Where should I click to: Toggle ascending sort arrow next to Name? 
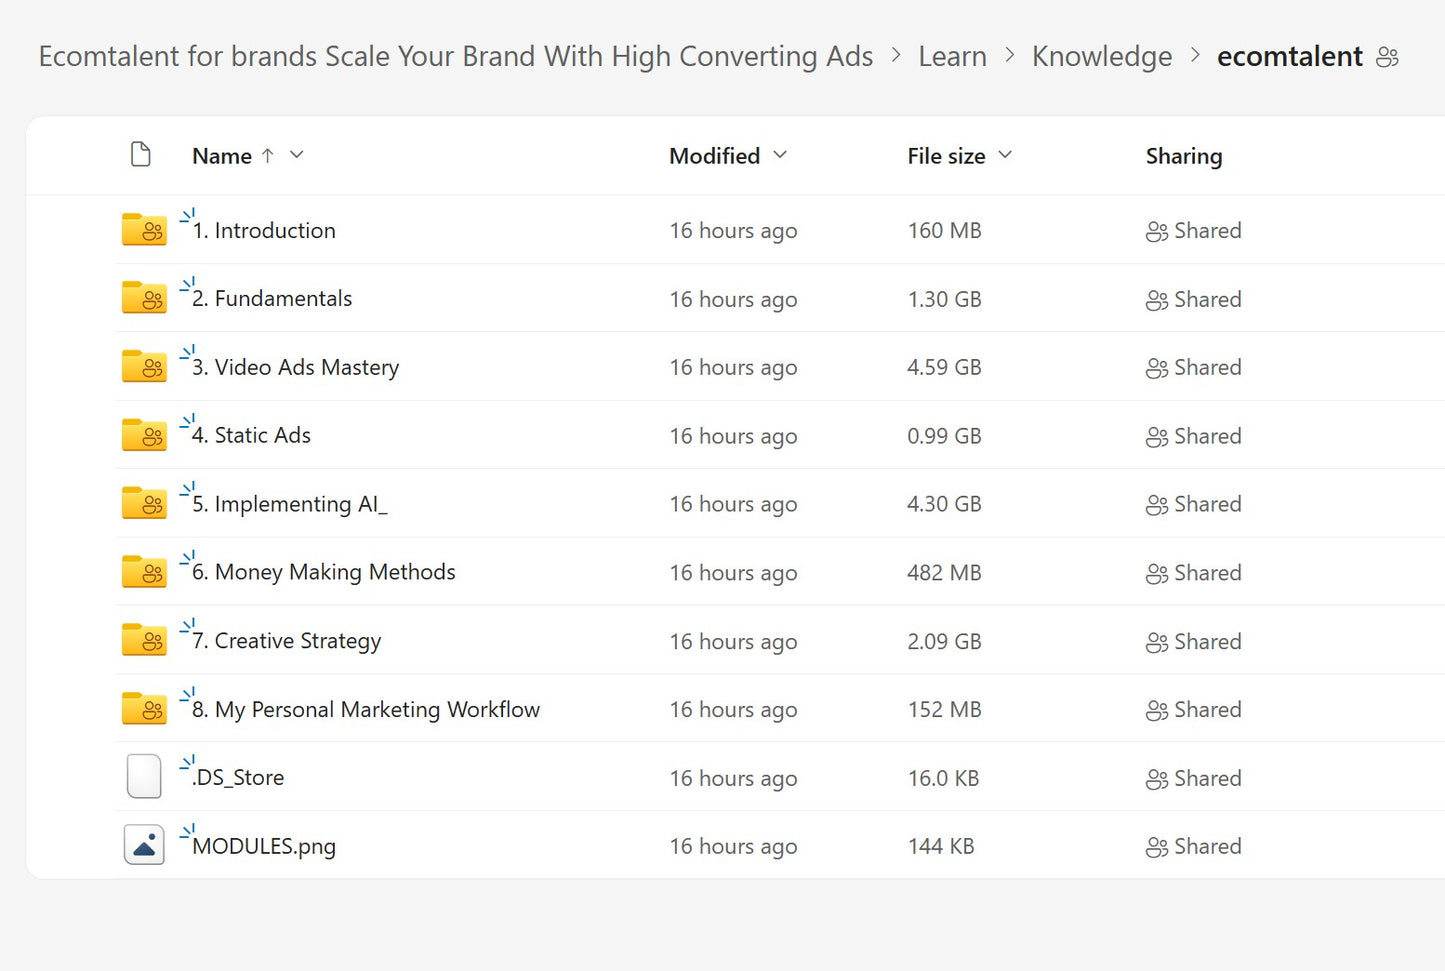click(267, 156)
